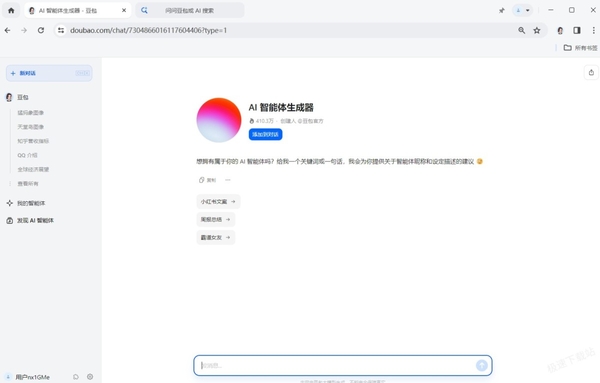Select the 小红书文案 suggestion chip
Screen dimensions: 600x383
[218, 201]
